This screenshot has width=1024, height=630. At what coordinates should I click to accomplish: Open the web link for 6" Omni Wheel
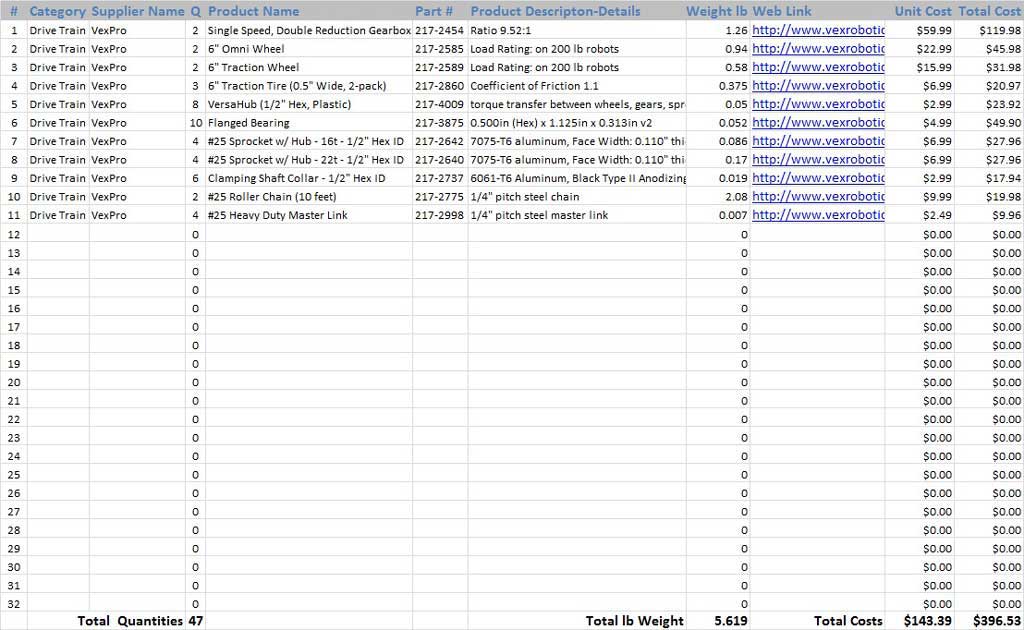(x=817, y=49)
